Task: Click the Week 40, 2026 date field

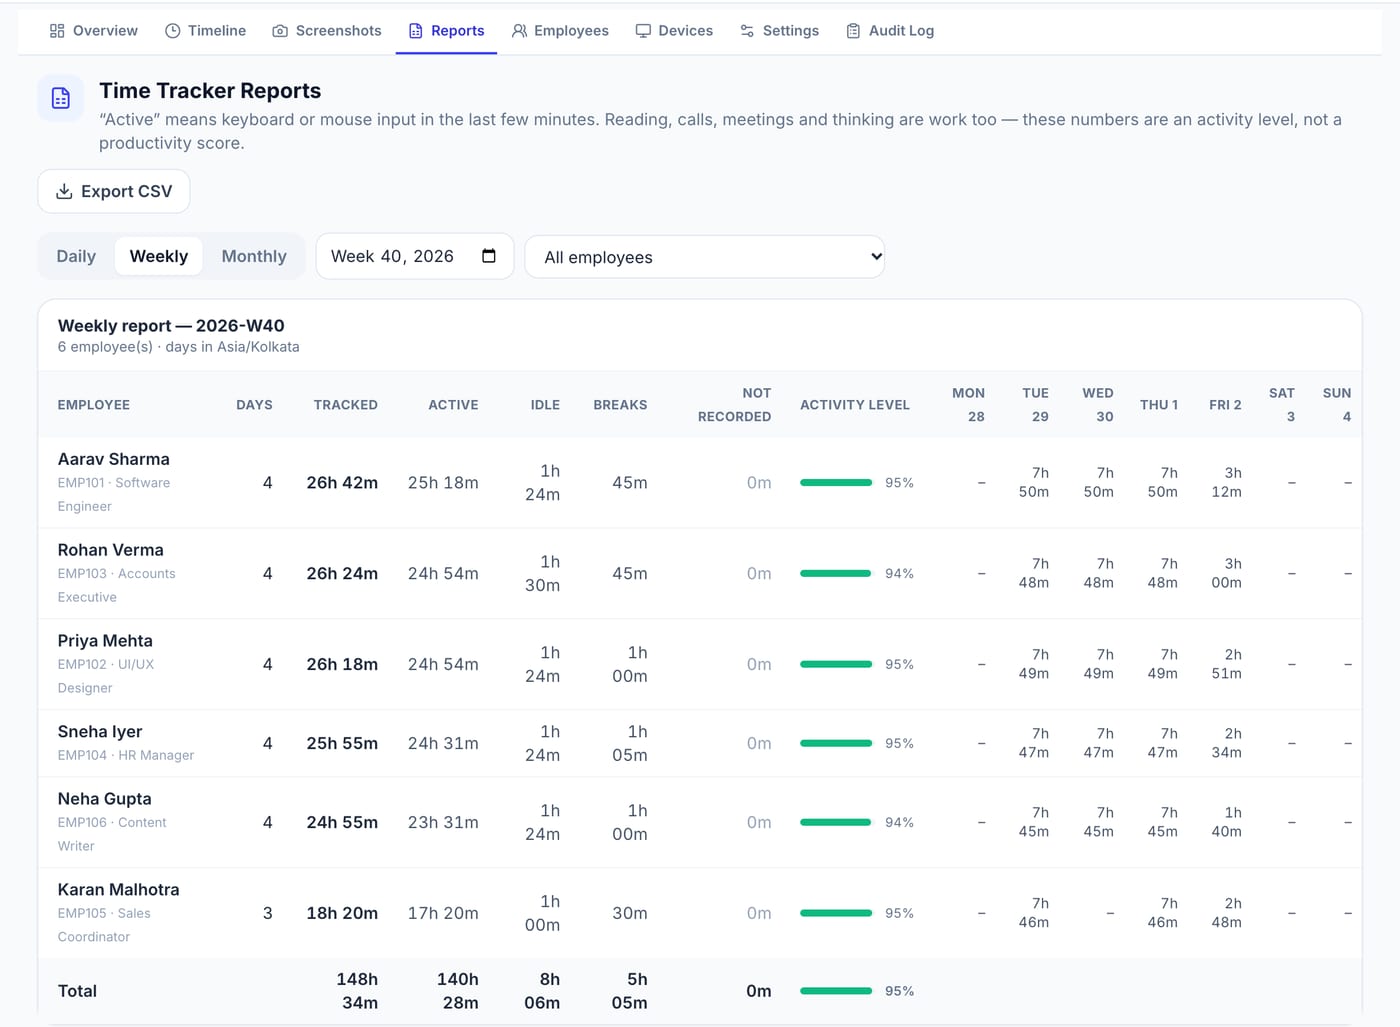Action: [415, 256]
